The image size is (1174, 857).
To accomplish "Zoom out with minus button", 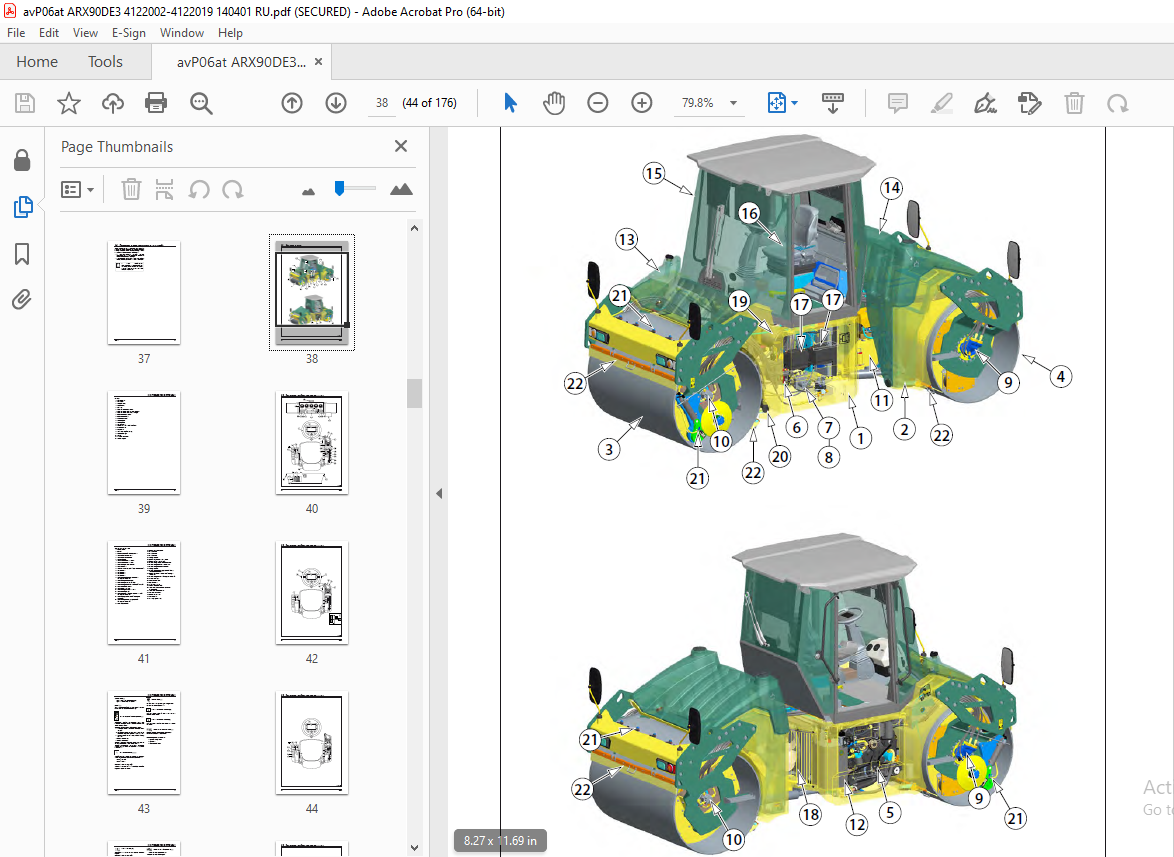I will click(597, 103).
